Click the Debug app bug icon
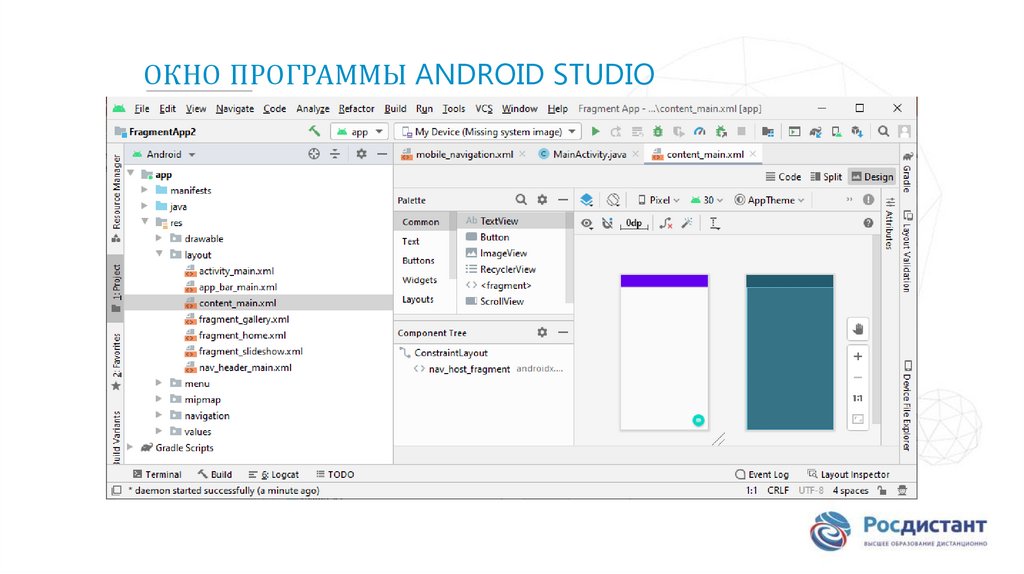 pos(657,131)
